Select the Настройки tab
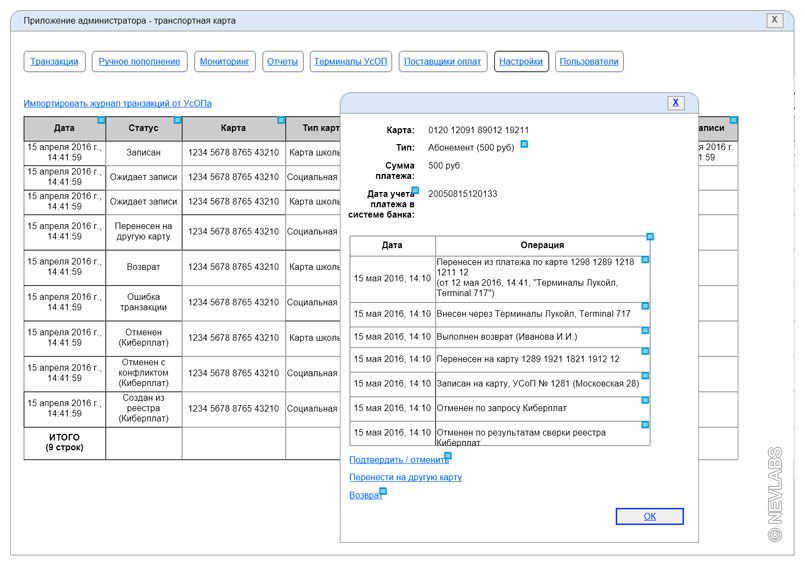805x566 pixels. pyautogui.click(x=521, y=62)
